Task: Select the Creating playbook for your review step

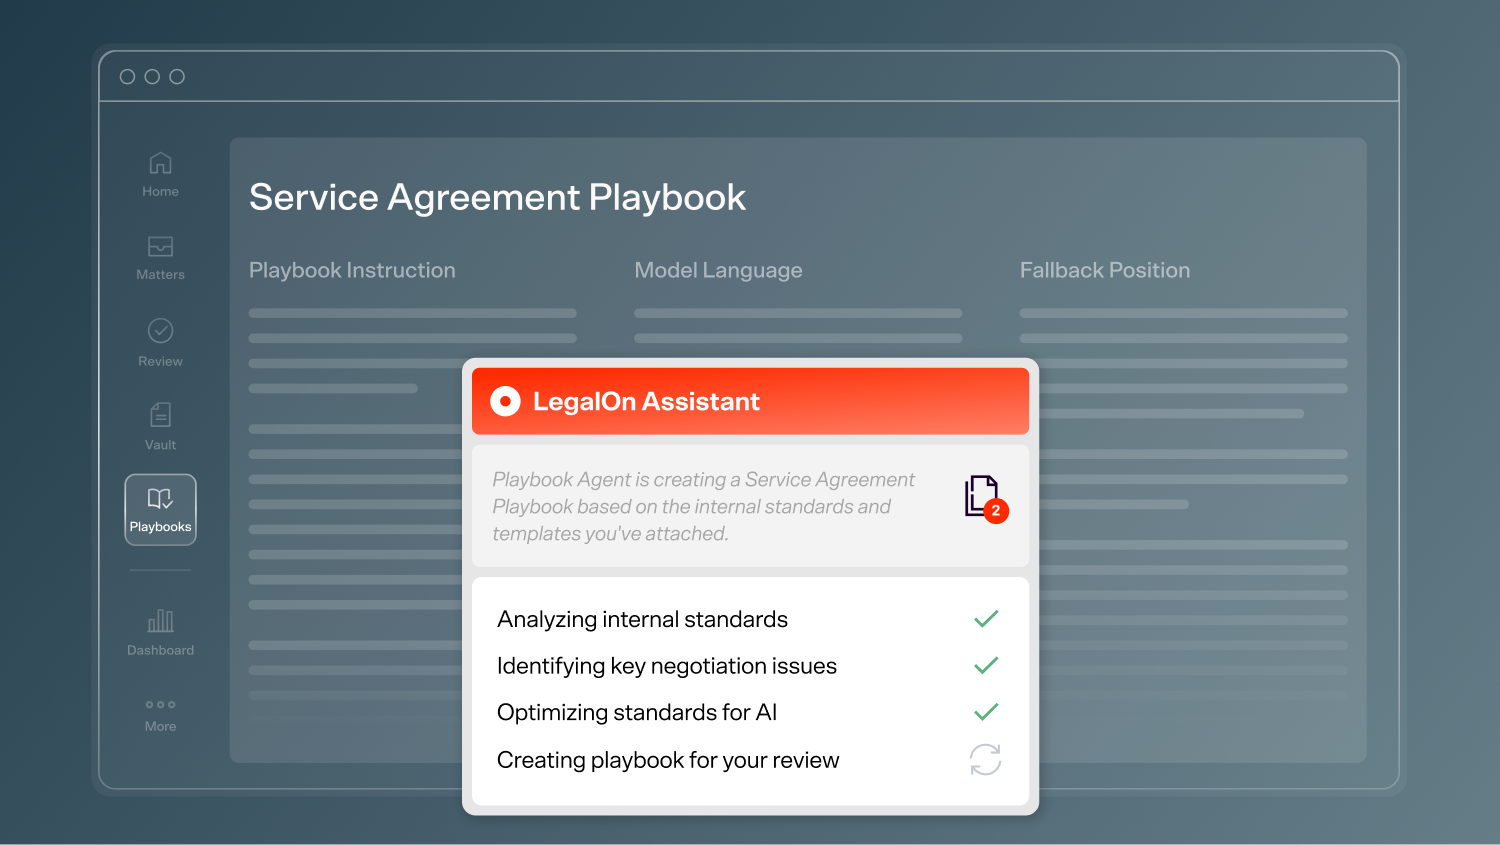Action: click(668, 760)
